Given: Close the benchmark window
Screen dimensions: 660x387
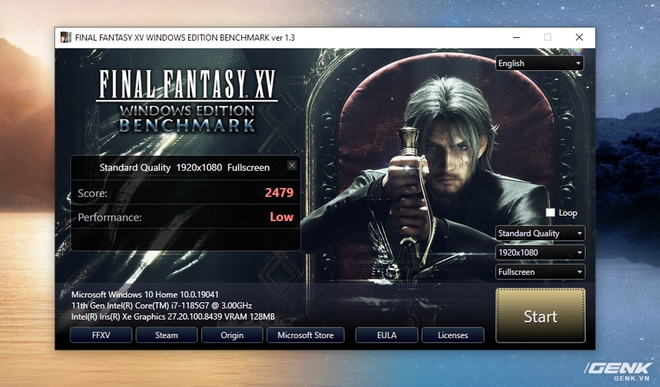Looking at the screenshot, I should [579, 37].
